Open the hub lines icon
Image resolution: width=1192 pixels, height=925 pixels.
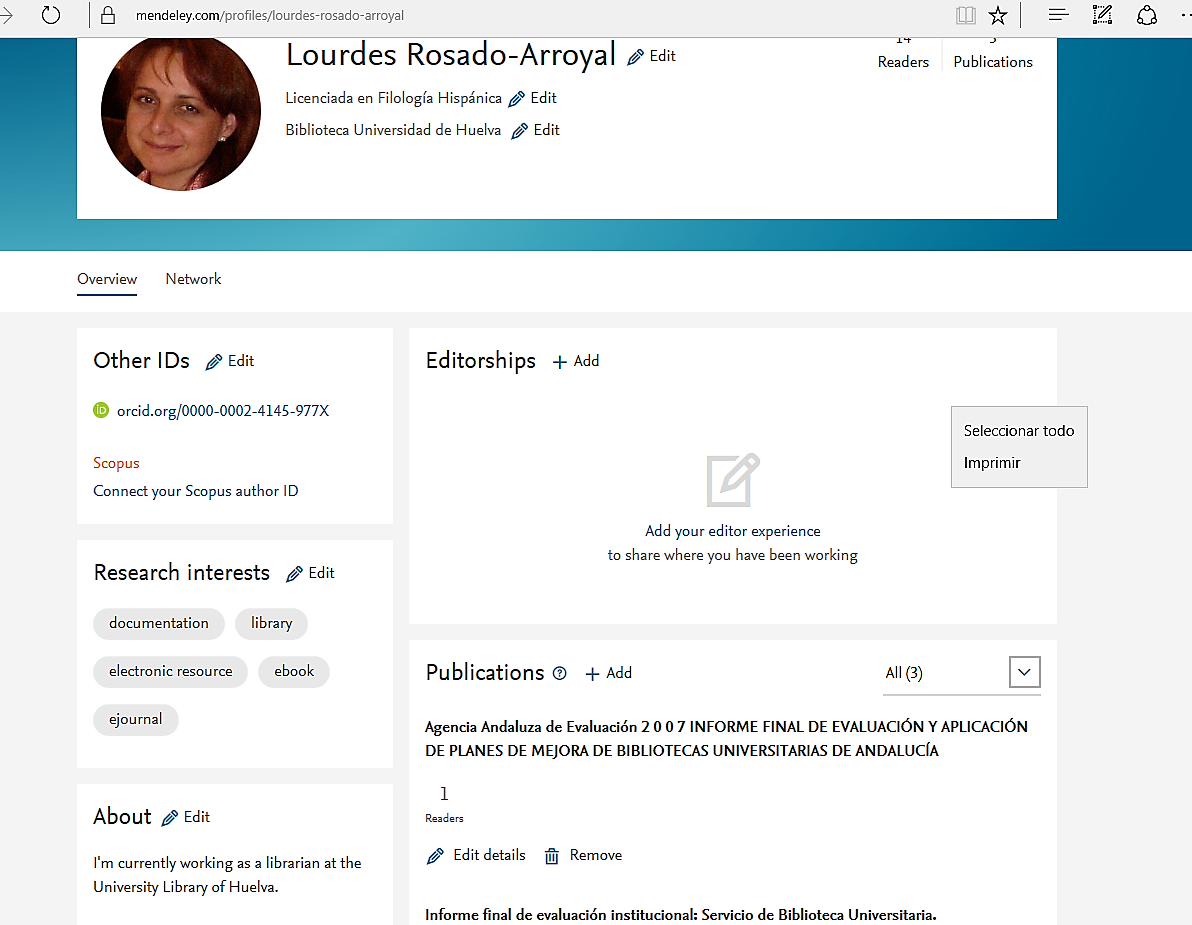tap(1058, 15)
